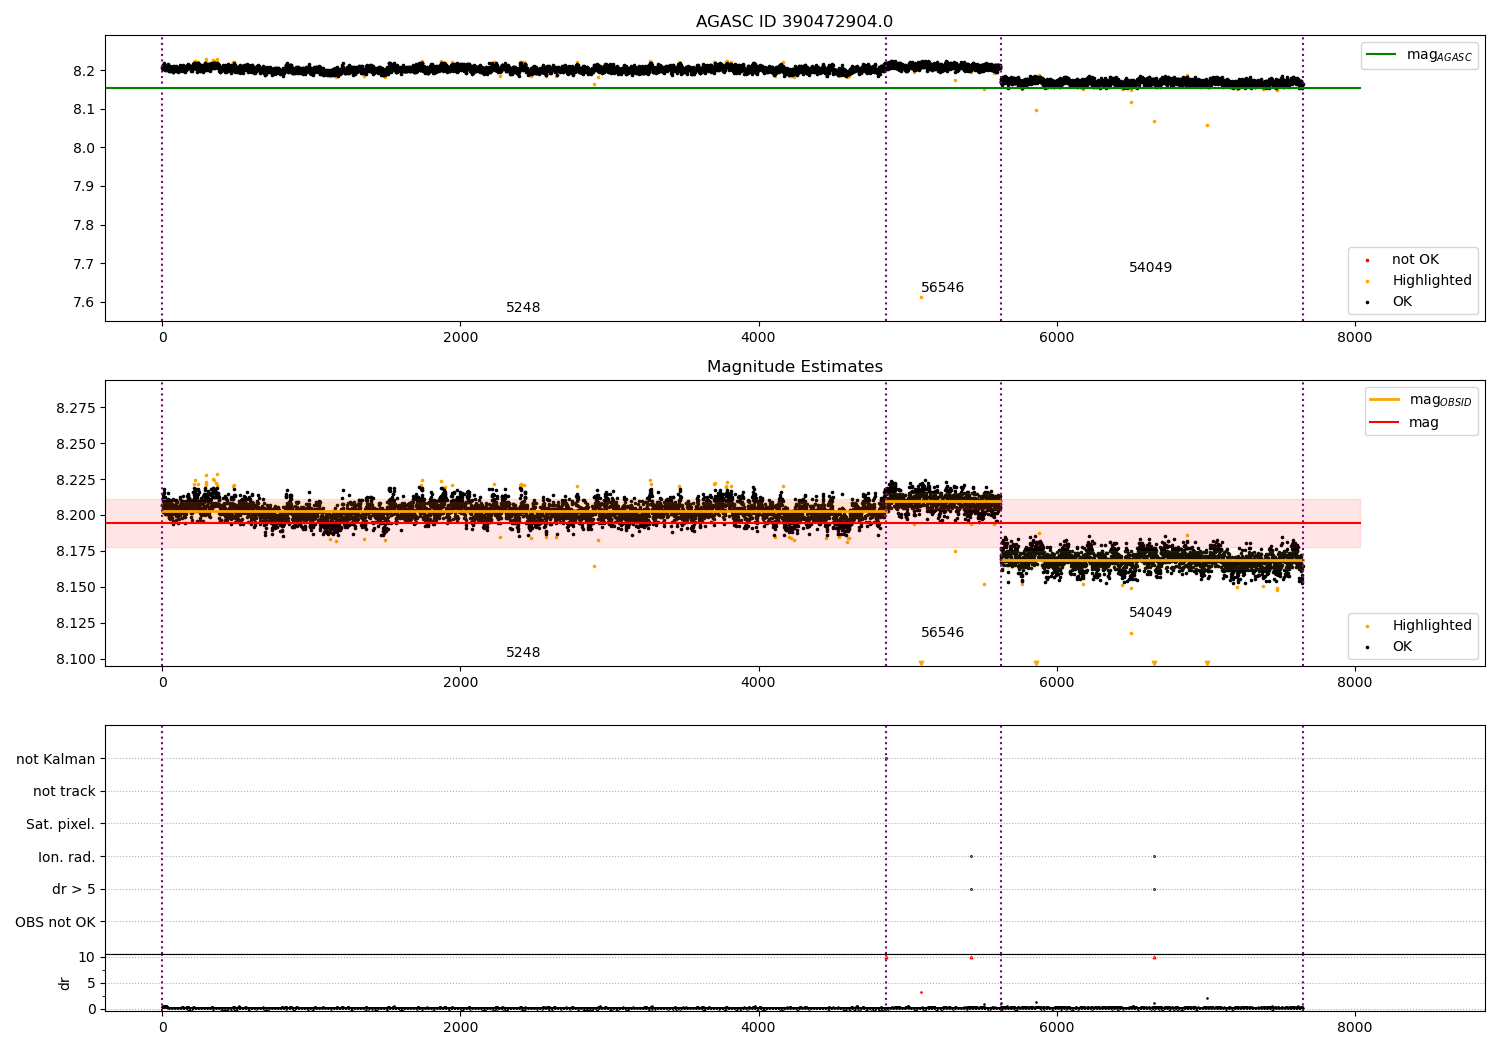Click the y-axis tick '8.0' in AGASC ID plot
Image resolution: width=1500 pixels, height=1050 pixels.
click(83, 148)
